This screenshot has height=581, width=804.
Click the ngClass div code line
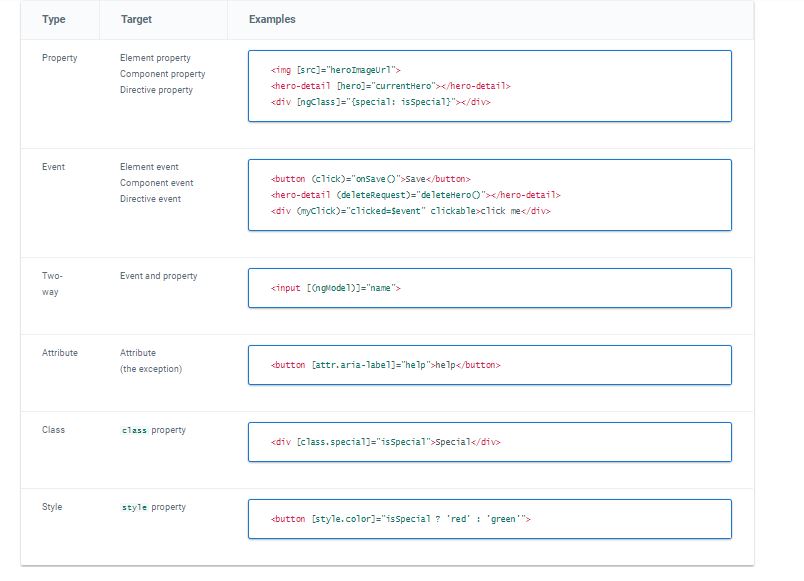tap(380, 102)
